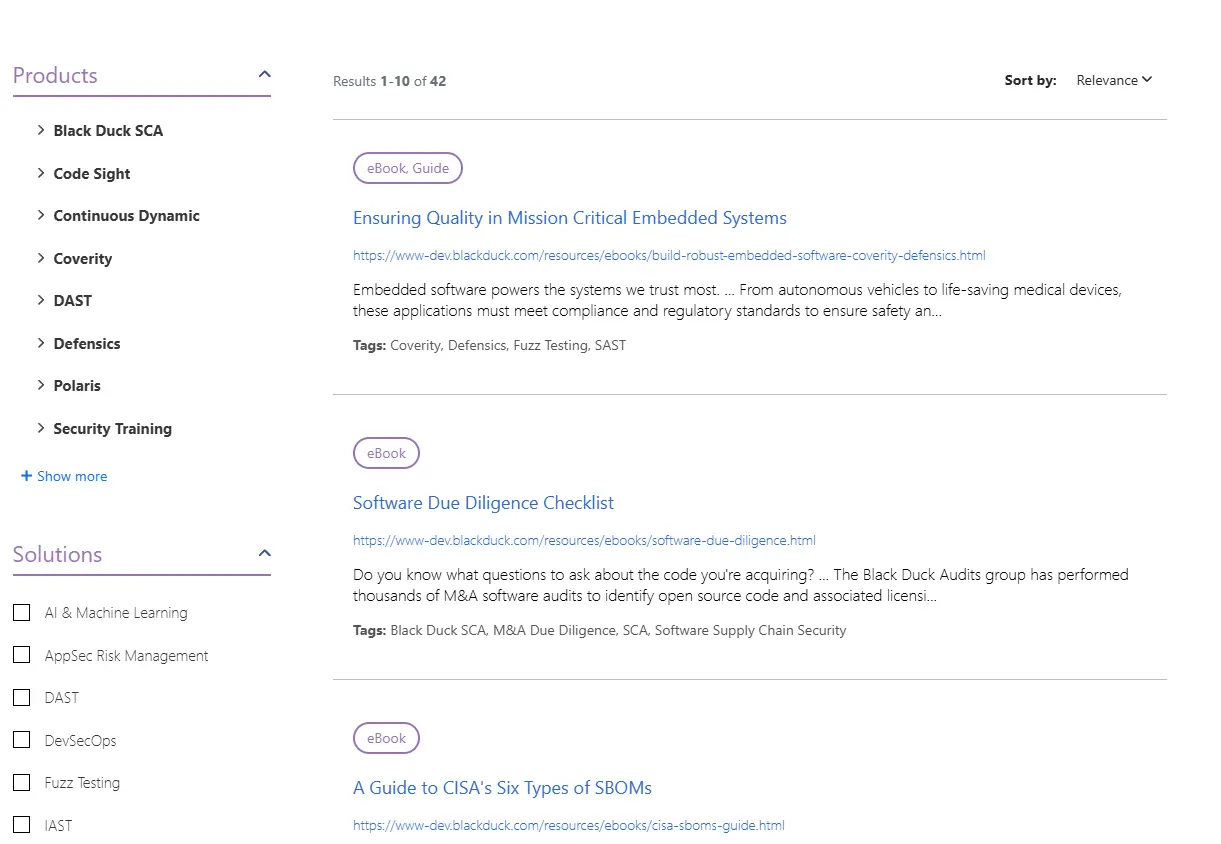Follow the build-robust-embedded-software-coverity-defensics URL

[x=669, y=256]
